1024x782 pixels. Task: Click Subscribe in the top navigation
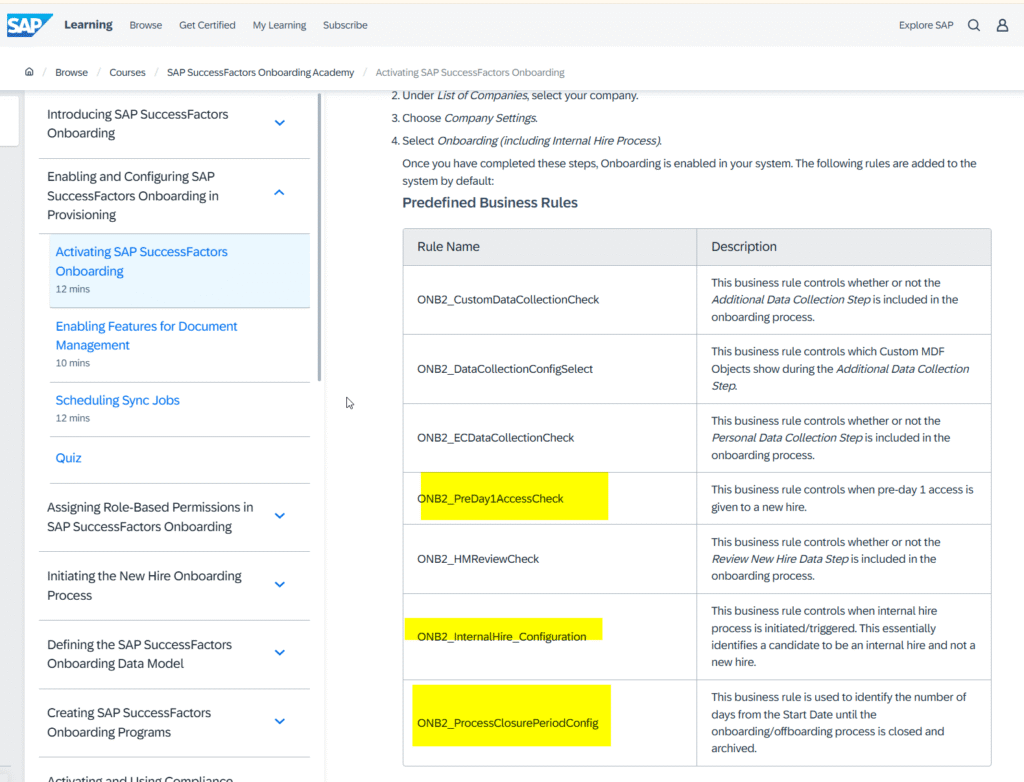point(345,25)
